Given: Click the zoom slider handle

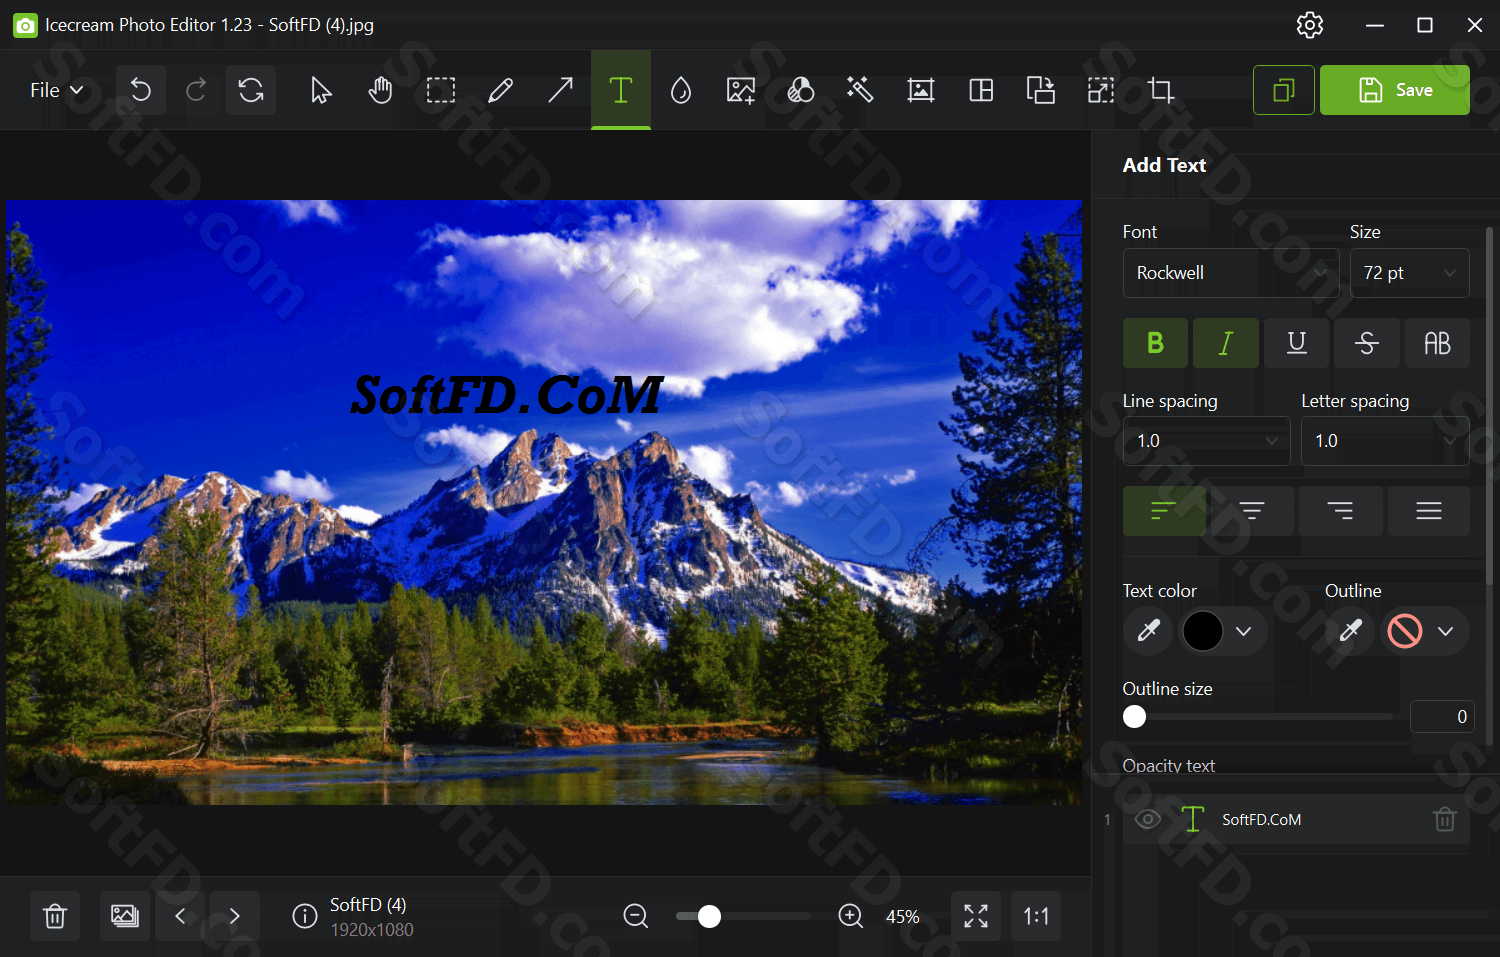Looking at the screenshot, I should 709,916.
